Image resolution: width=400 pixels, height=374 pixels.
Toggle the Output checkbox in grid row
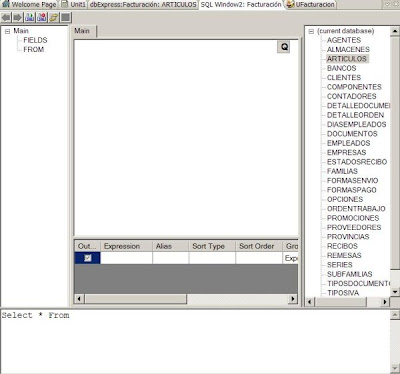[x=88, y=258]
